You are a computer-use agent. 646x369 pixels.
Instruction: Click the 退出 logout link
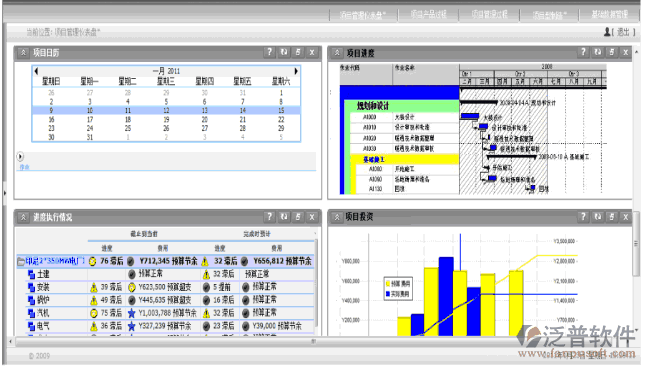[x=623, y=32]
